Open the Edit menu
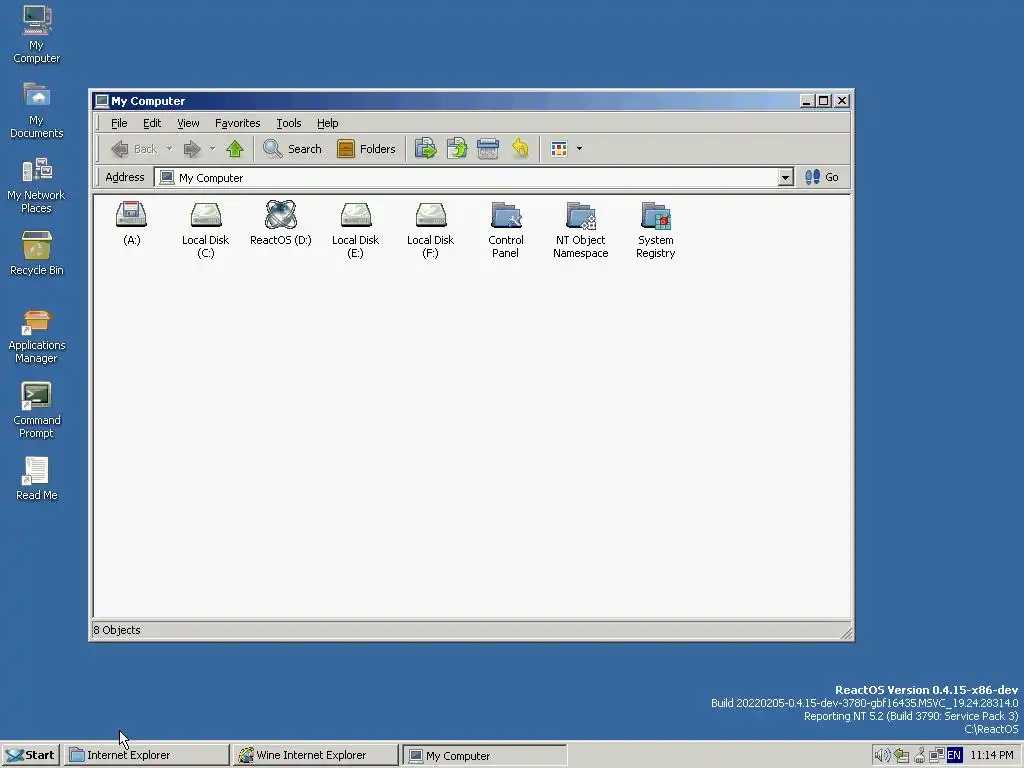Image resolution: width=1024 pixels, height=768 pixels. pos(152,123)
